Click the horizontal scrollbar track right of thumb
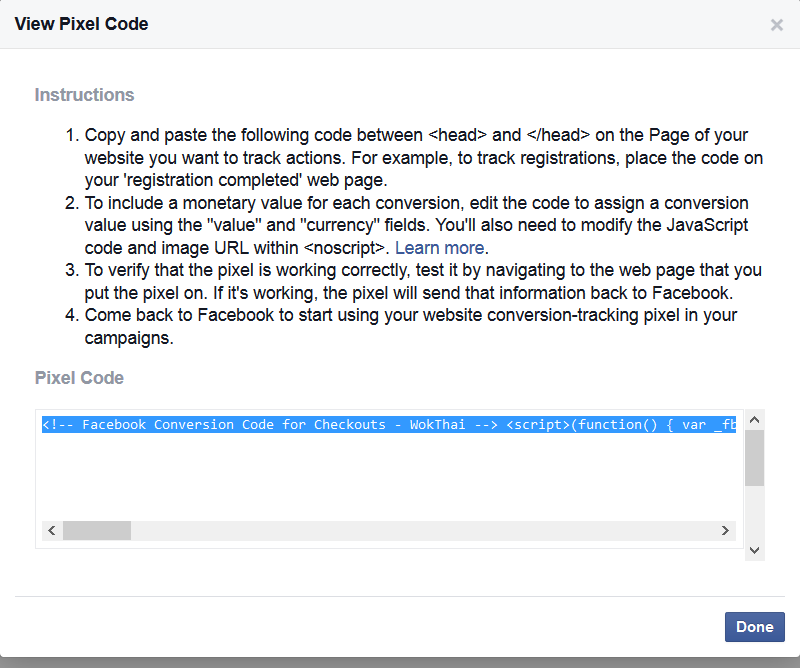The height and width of the screenshot is (668, 800). 423,531
